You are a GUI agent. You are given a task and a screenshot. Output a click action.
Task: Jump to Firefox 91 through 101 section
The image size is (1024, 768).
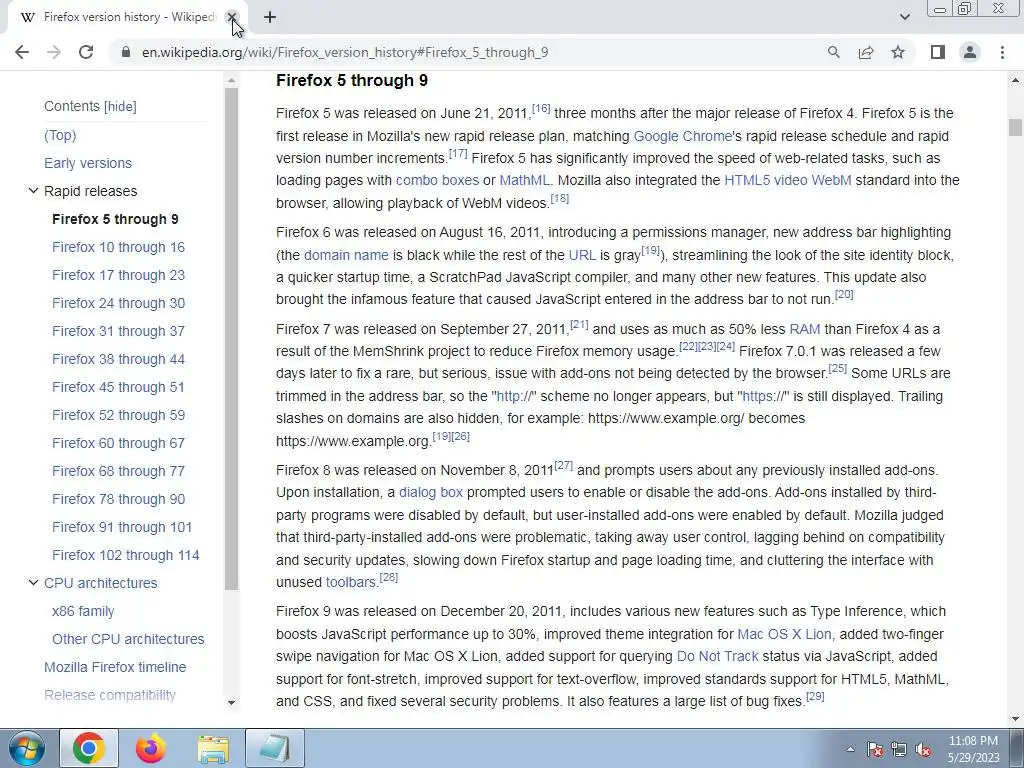tap(122, 527)
